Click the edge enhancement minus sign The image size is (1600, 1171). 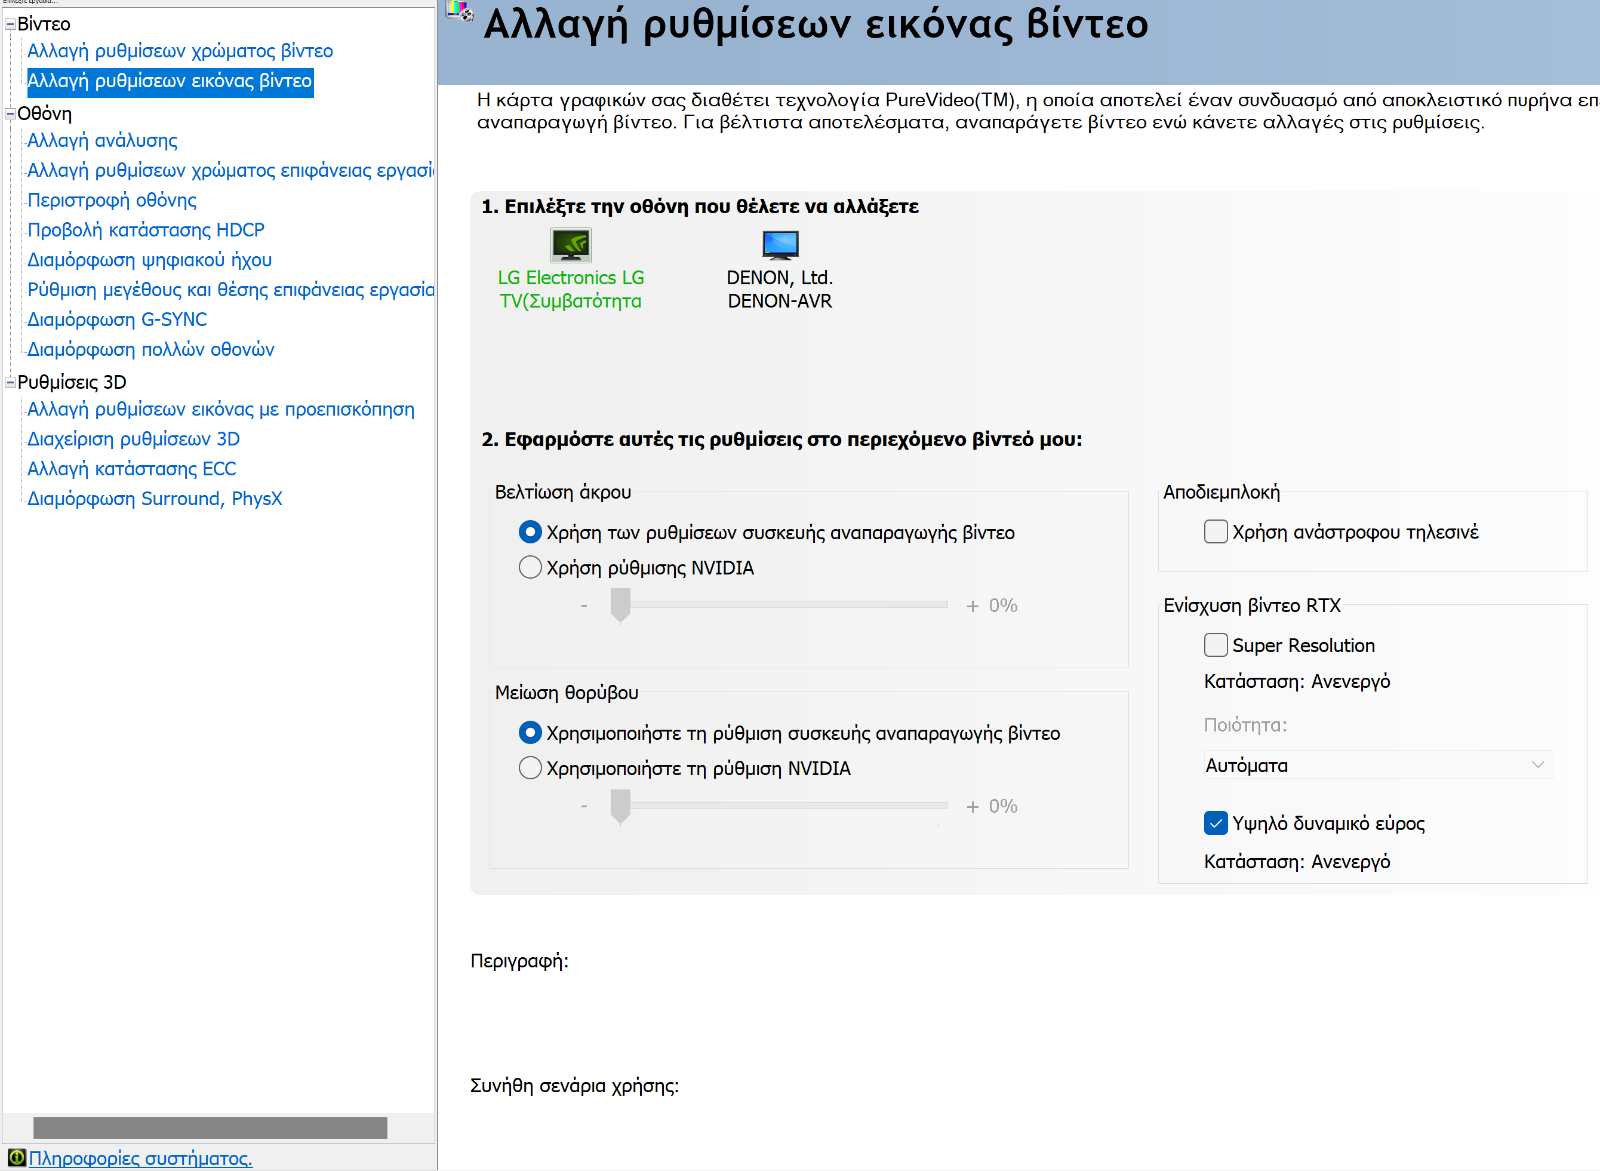click(x=584, y=606)
